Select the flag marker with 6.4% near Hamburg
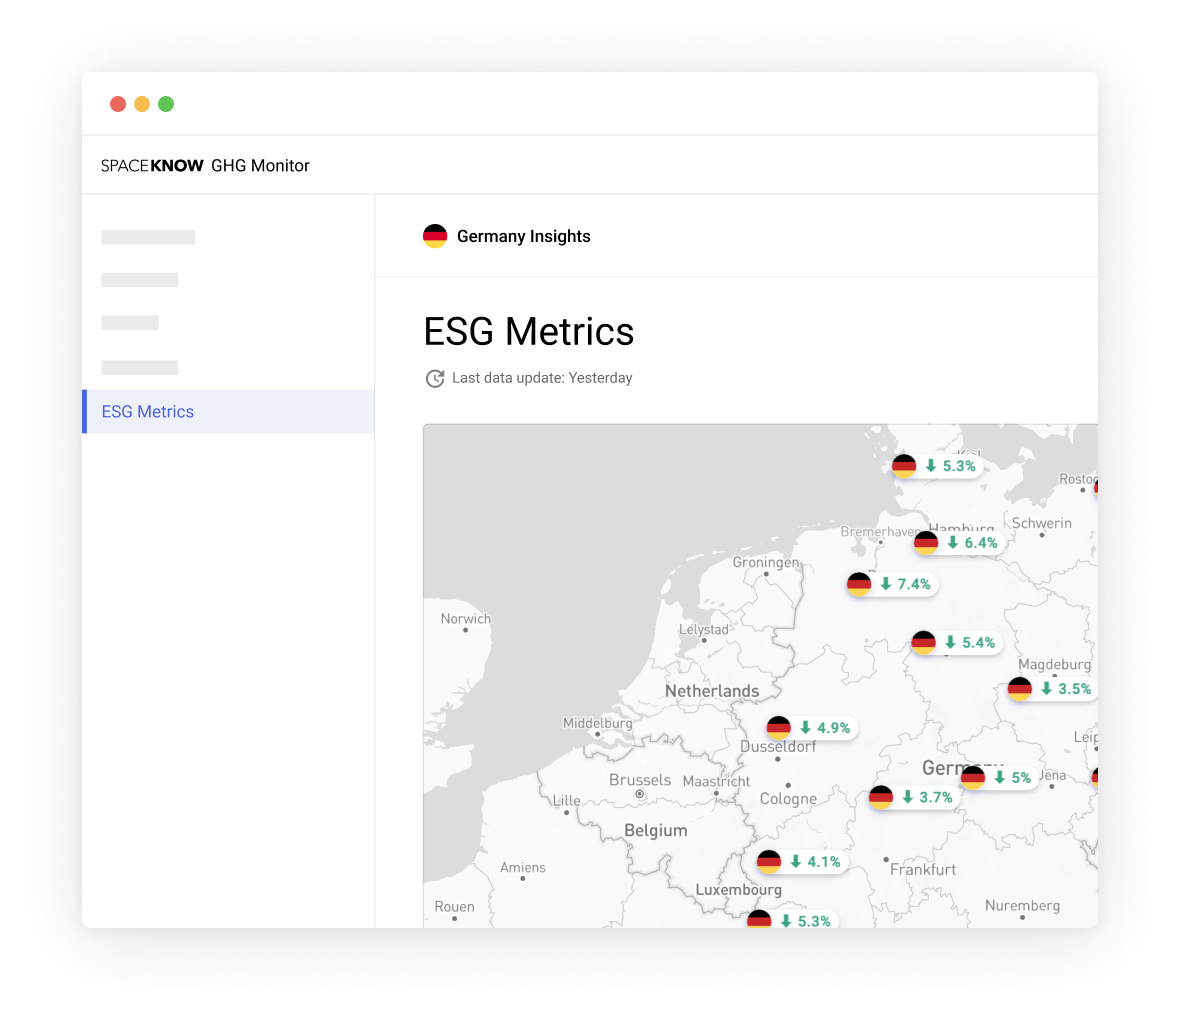Image resolution: width=1178 pixels, height=1016 pixels. (x=957, y=542)
